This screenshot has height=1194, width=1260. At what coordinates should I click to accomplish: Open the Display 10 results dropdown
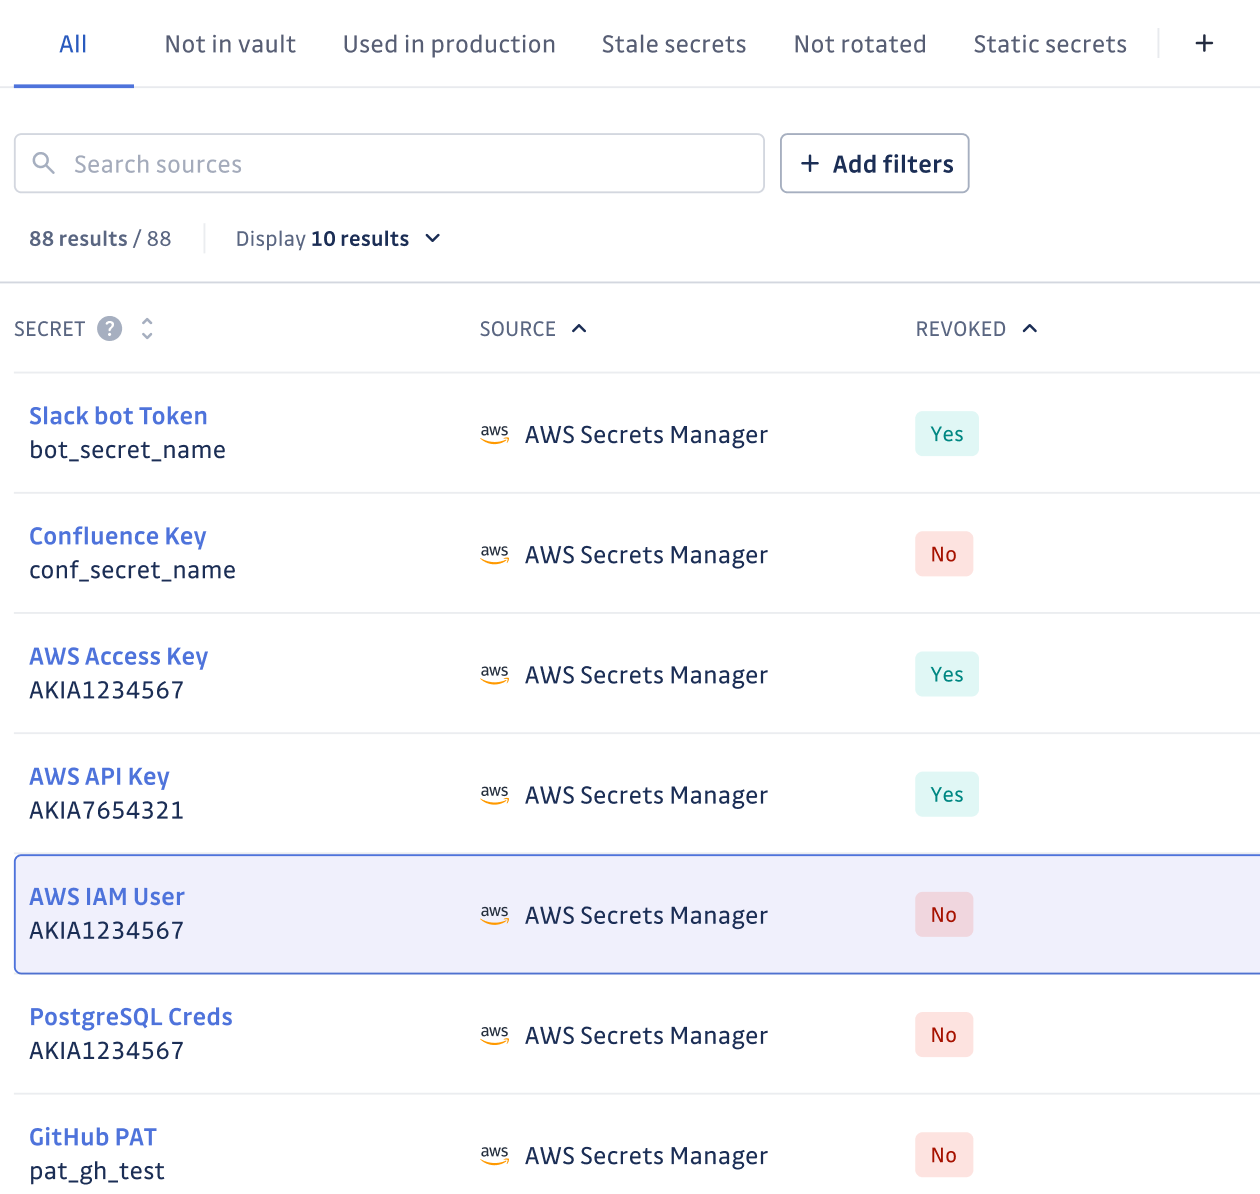[x=338, y=238]
